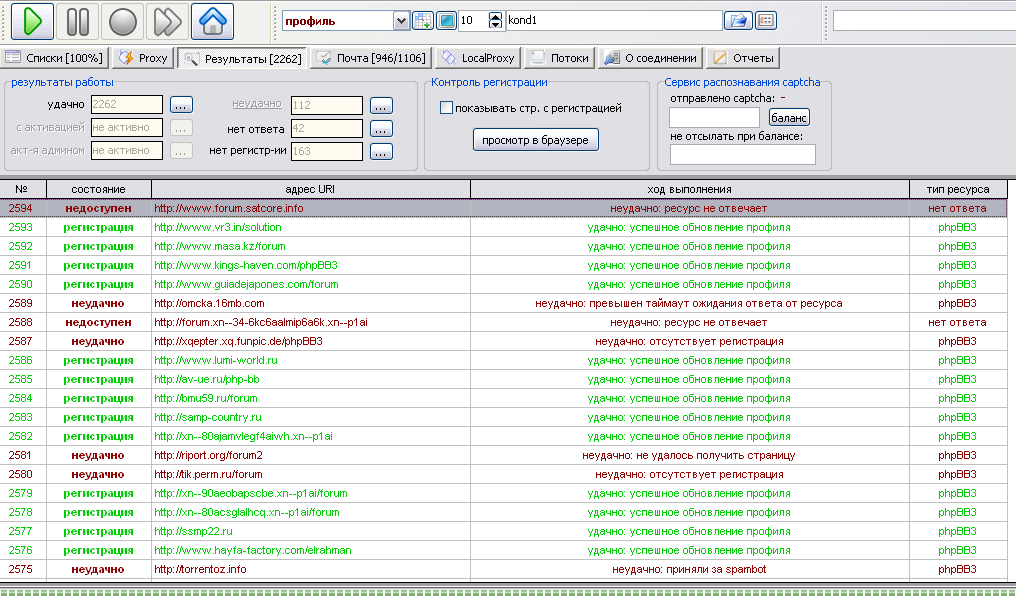
Task: Click the ssmp22.ru address
Action: pyautogui.click(x=193, y=531)
